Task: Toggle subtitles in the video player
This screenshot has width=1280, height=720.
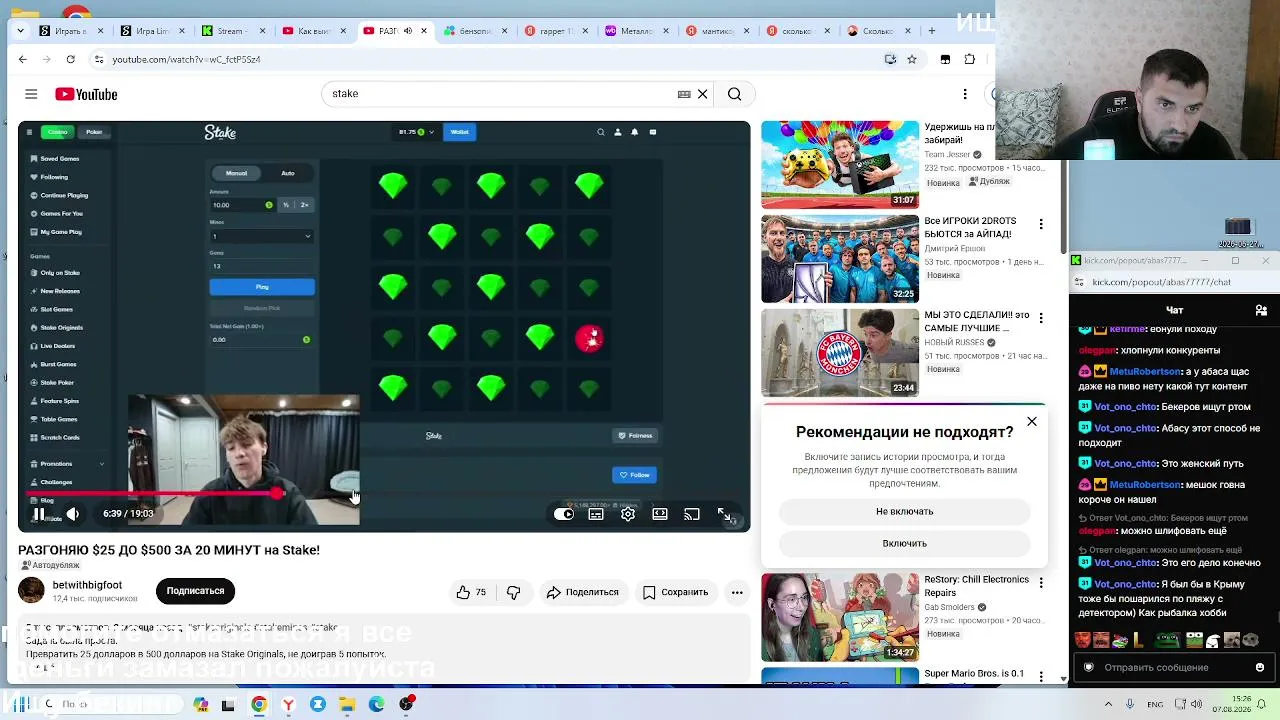Action: (x=596, y=514)
